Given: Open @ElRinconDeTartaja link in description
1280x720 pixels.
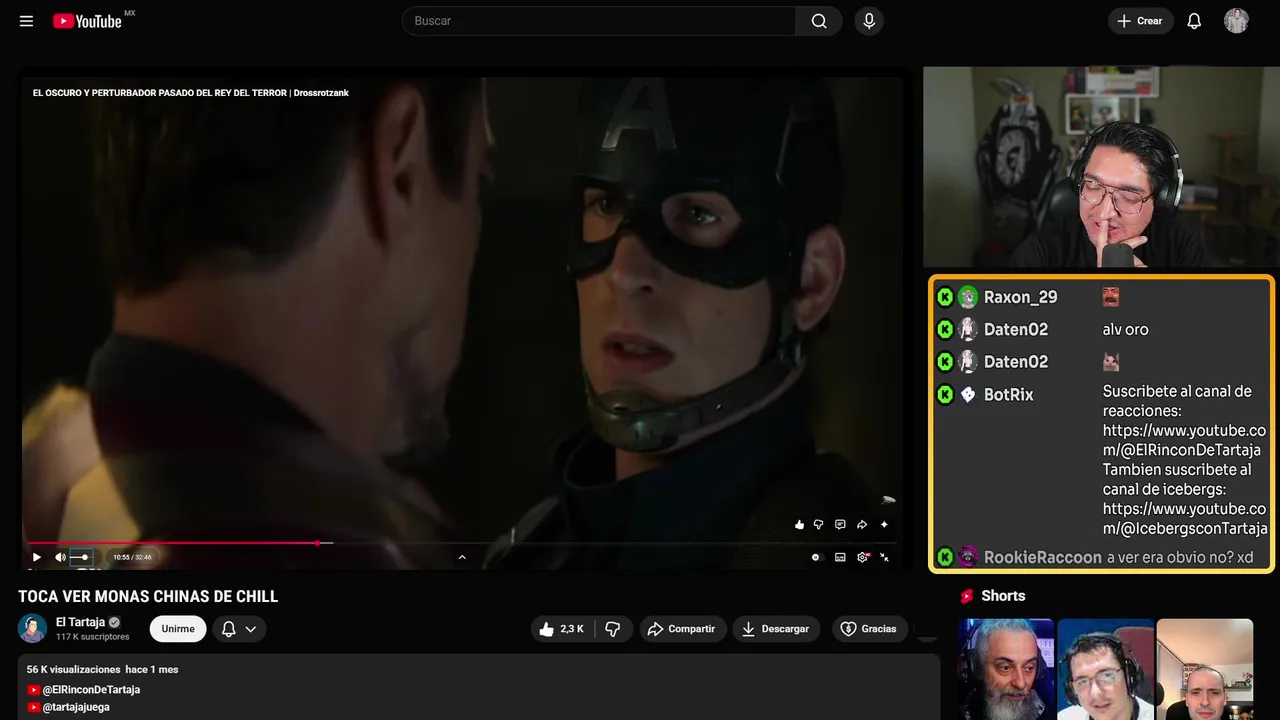Looking at the screenshot, I should click(x=91, y=690).
